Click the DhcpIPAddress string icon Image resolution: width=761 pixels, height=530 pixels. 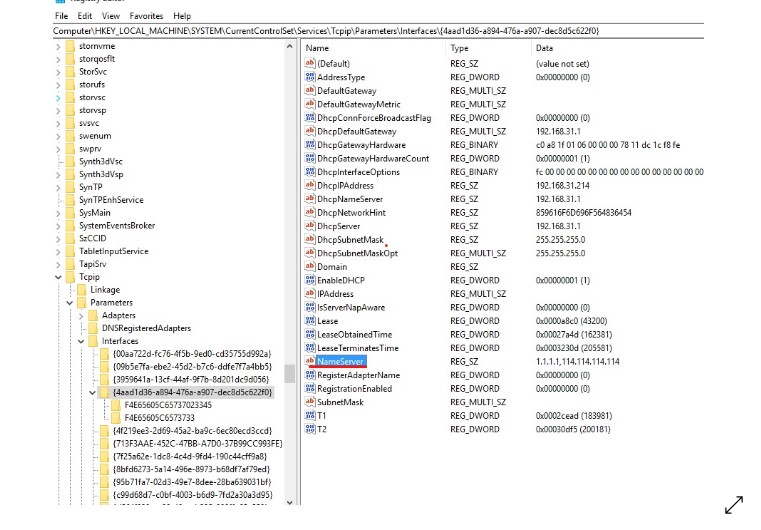(310, 185)
